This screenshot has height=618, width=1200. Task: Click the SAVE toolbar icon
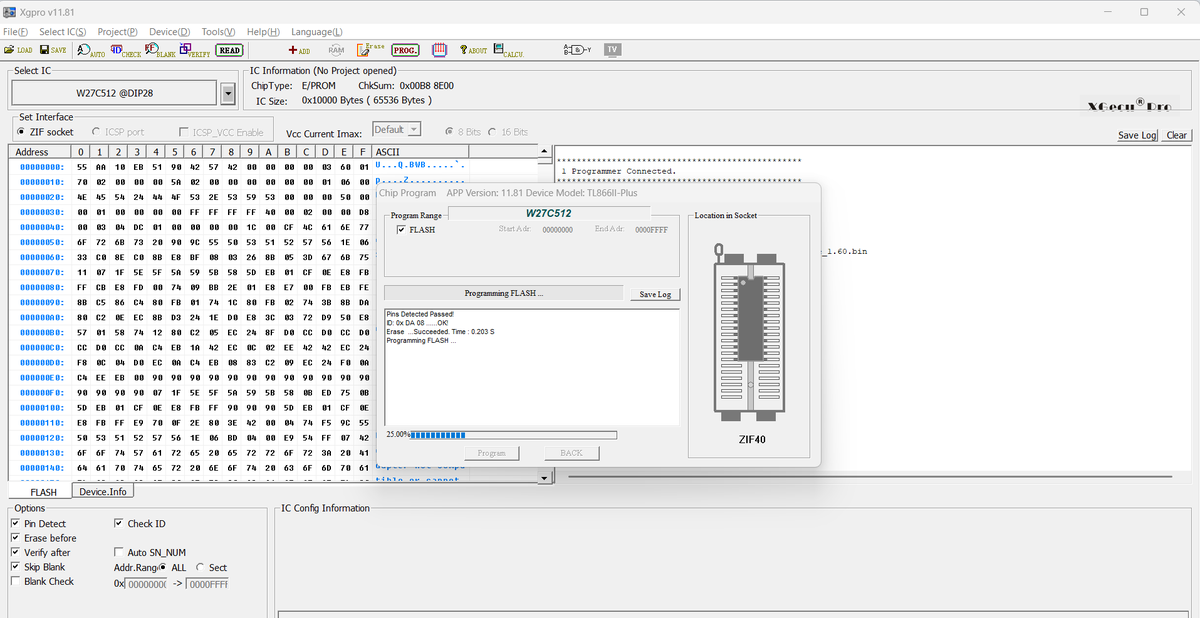point(53,50)
